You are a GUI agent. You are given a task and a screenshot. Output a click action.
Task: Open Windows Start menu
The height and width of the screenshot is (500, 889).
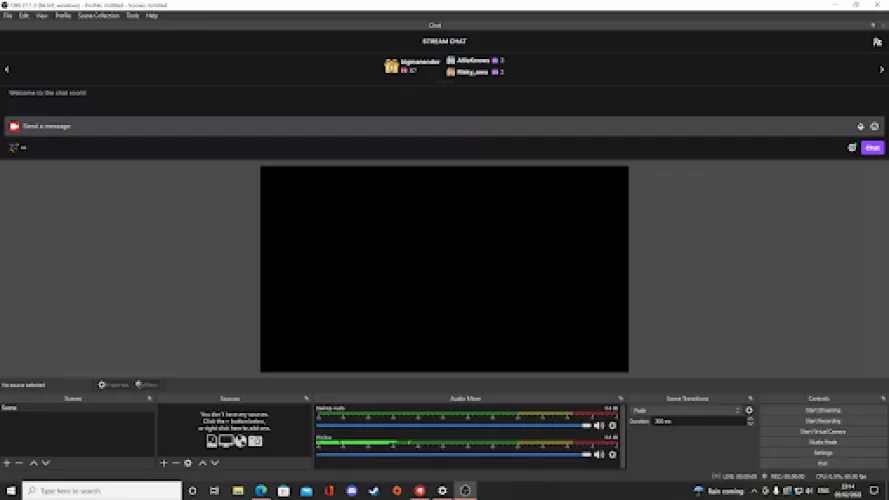coord(11,491)
